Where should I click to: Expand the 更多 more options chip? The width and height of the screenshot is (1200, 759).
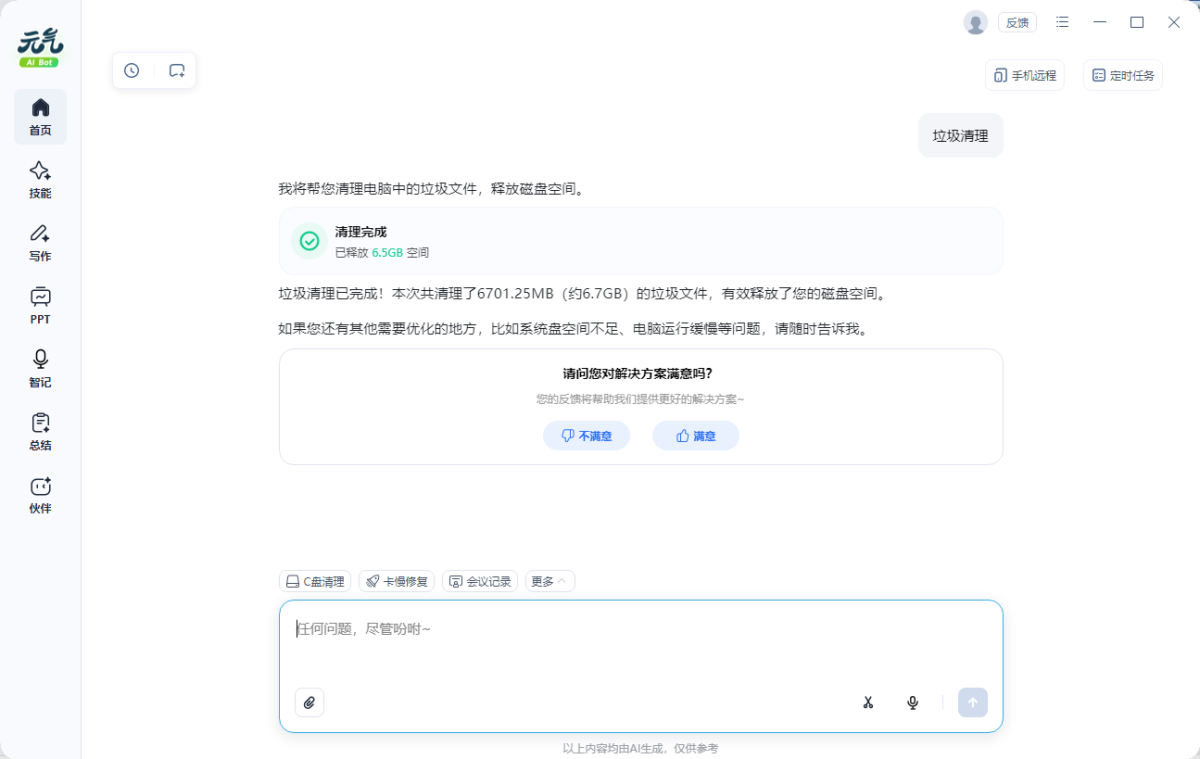point(549,581)
